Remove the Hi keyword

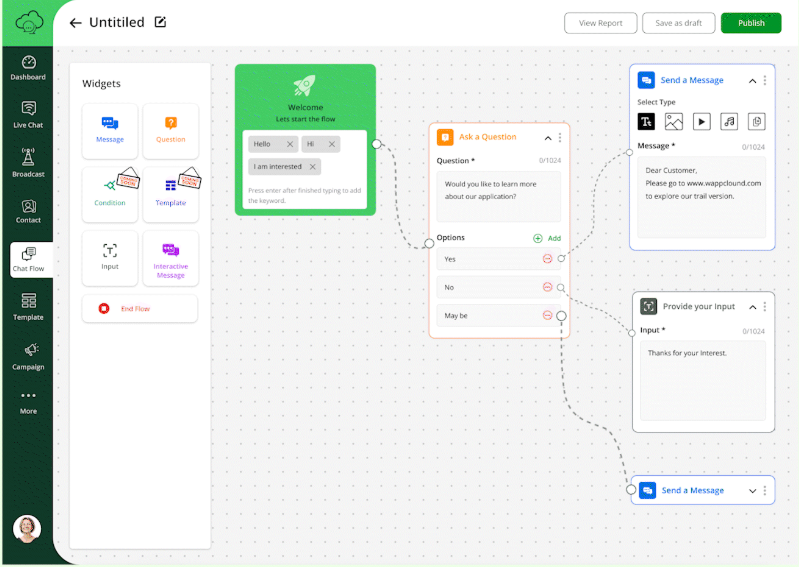(332, 144)
